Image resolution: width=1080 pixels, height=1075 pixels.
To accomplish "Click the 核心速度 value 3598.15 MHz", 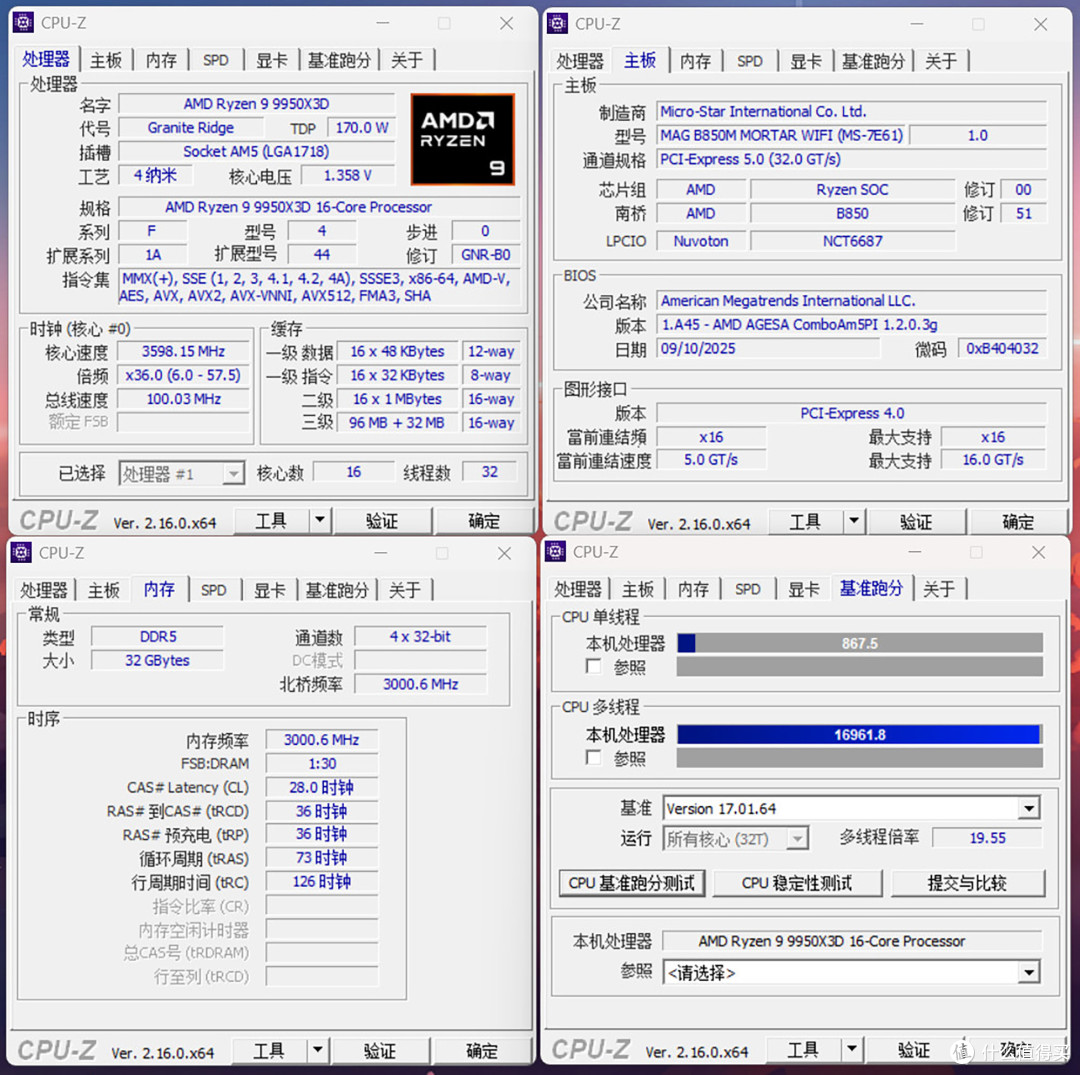I will coord(183,351).
